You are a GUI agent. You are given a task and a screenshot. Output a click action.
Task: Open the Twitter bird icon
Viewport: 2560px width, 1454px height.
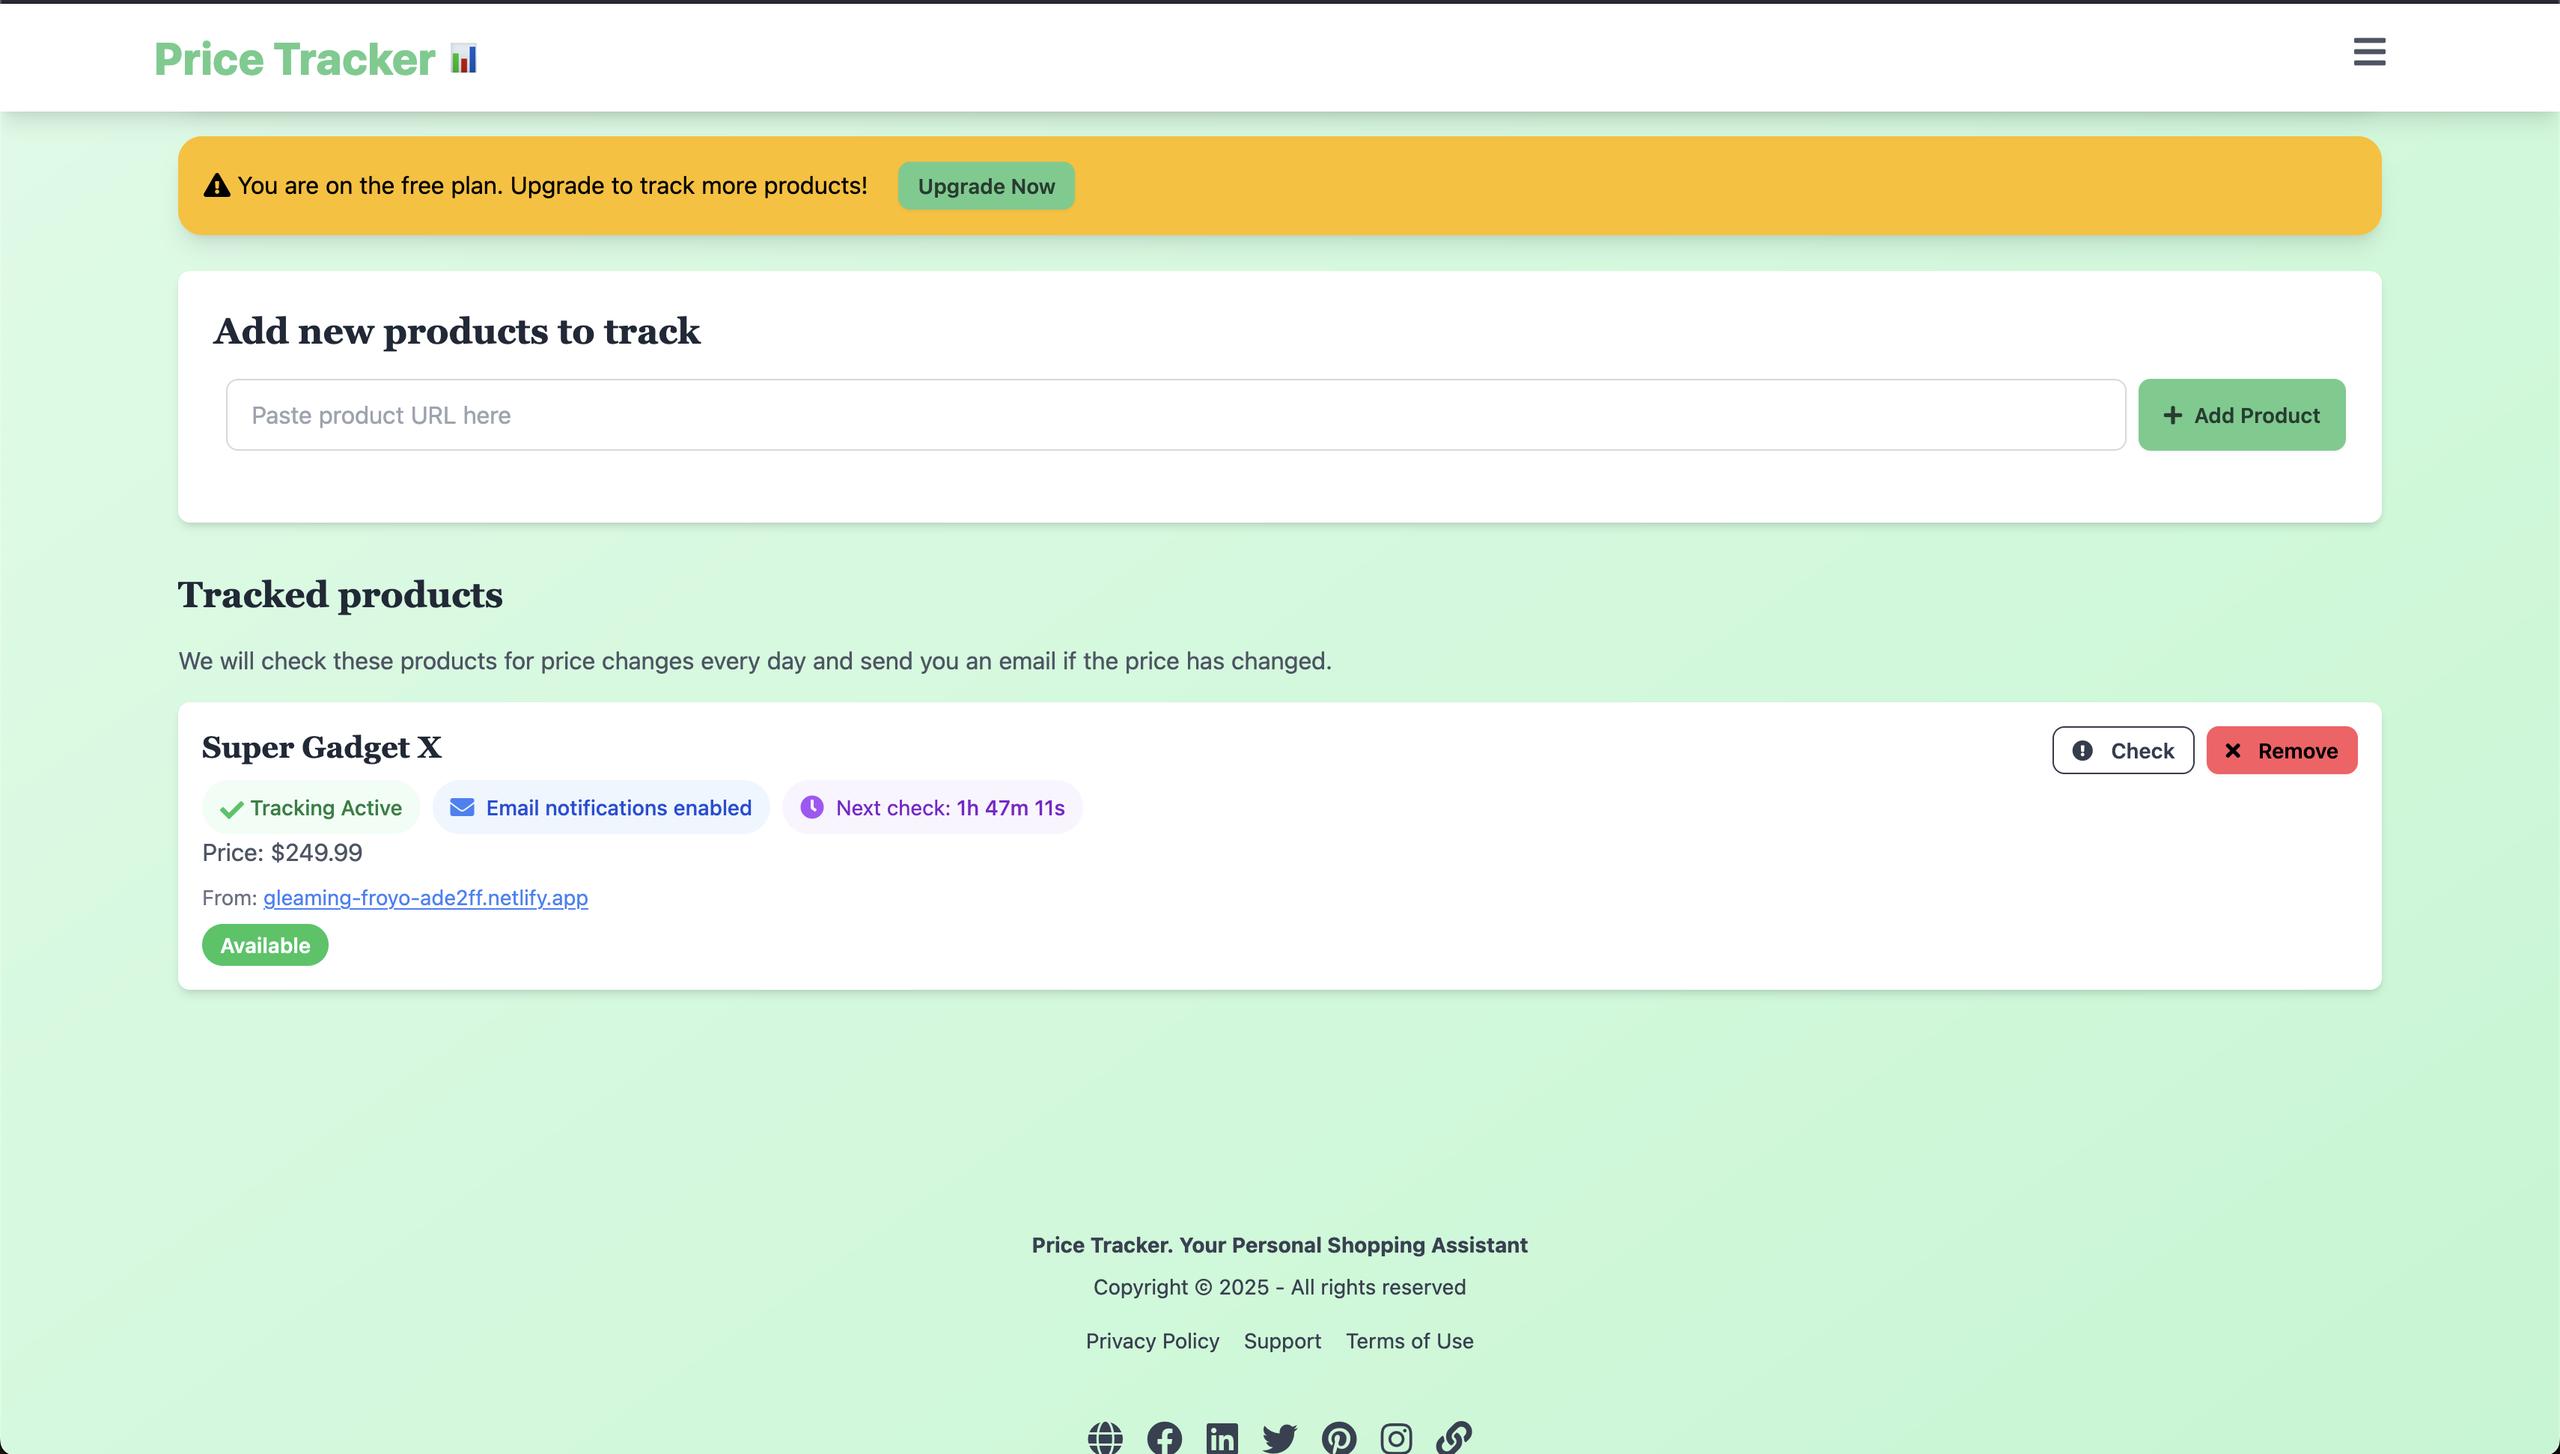(x=1280, y=1438)
